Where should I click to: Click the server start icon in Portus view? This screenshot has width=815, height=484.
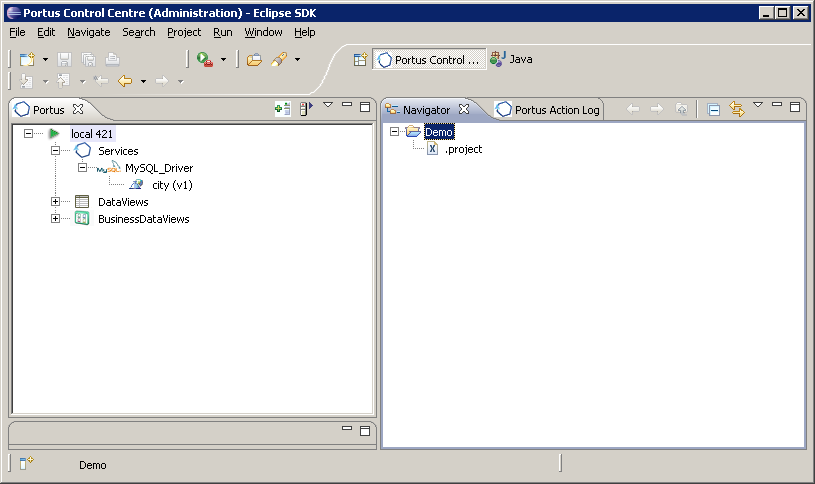(306, 109)
